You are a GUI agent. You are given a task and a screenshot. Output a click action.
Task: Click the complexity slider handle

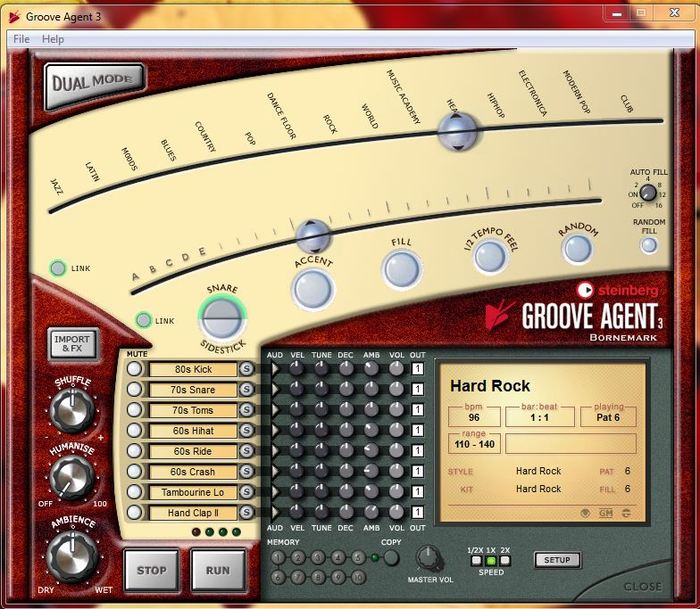tap(313, 236)
